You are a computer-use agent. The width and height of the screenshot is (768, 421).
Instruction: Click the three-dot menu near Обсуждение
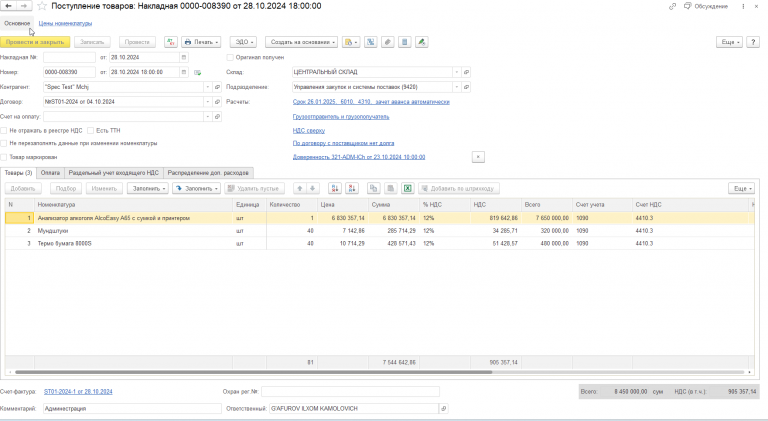pyautogui.click(x=743, y=6)
